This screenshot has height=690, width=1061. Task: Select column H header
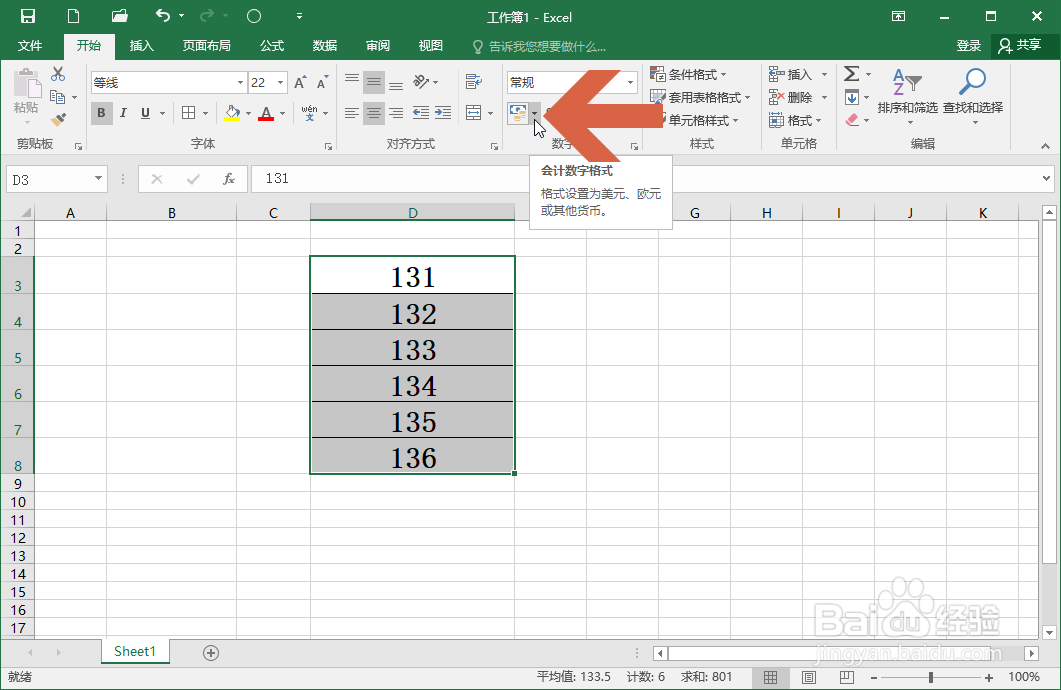(767, 212)
